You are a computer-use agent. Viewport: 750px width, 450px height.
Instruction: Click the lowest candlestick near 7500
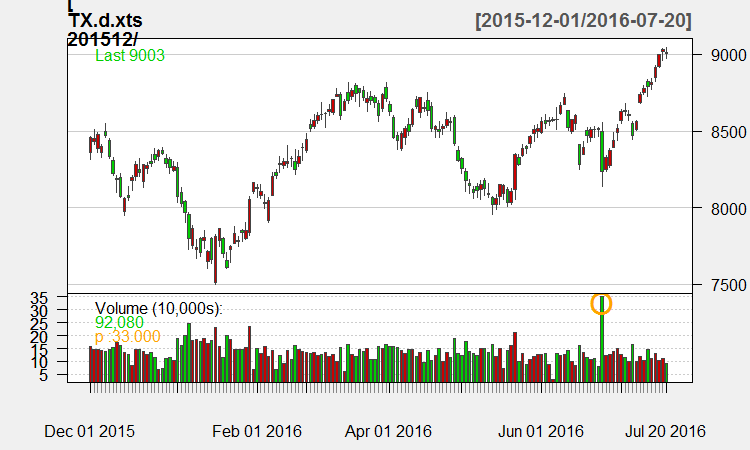(x=215, y=265)
